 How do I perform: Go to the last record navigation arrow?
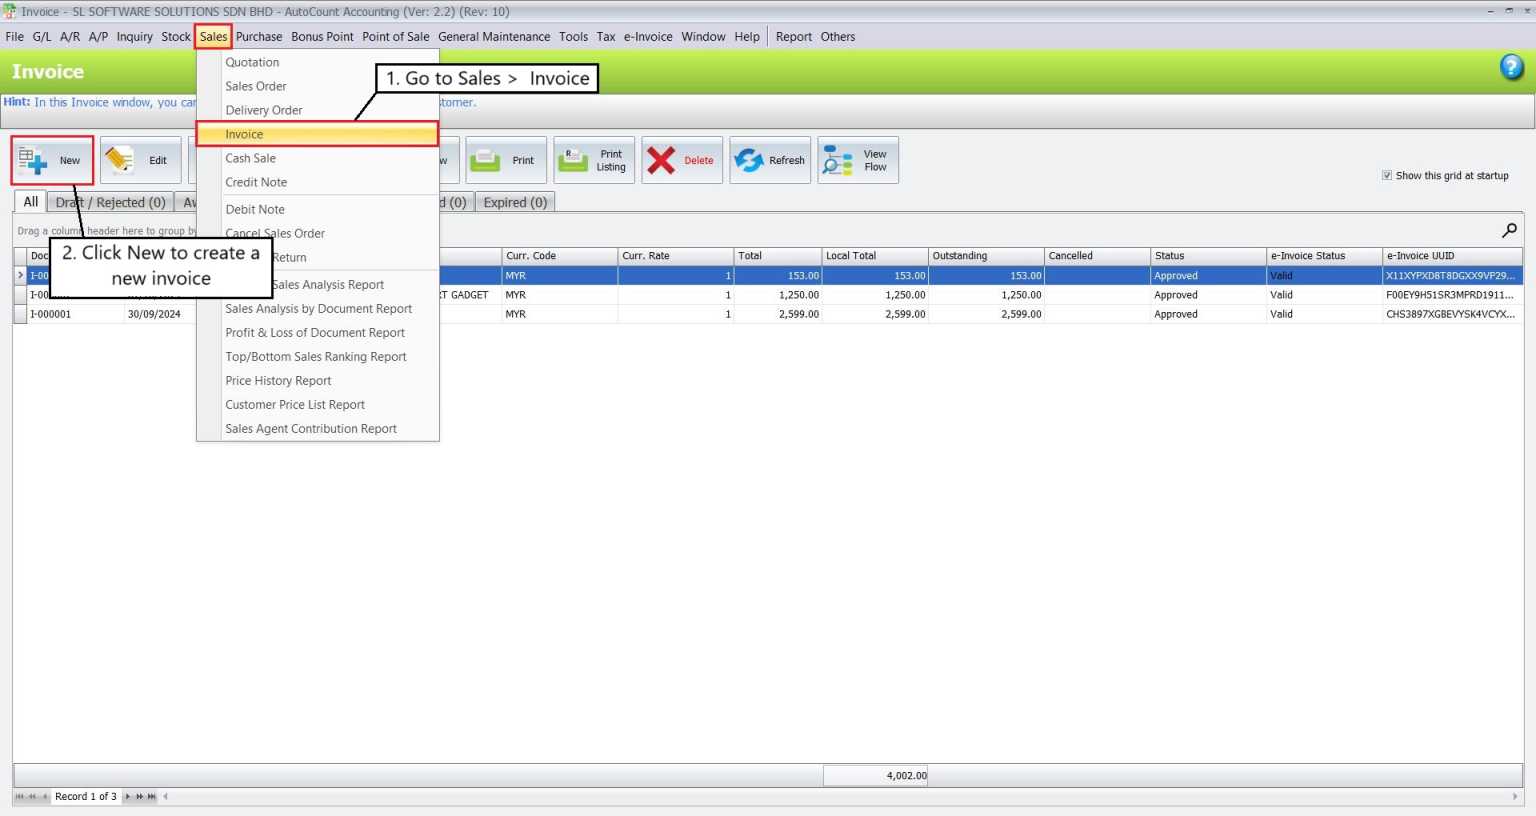click(152, 797)
